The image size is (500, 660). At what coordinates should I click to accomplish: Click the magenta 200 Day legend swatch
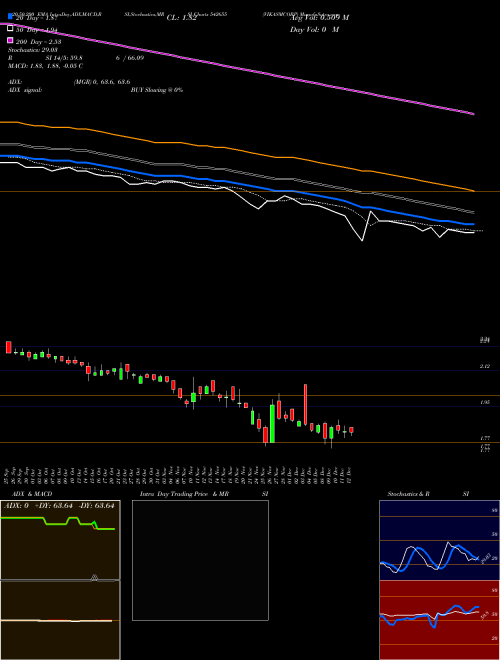pyautogui.click(x=10, y=40)
